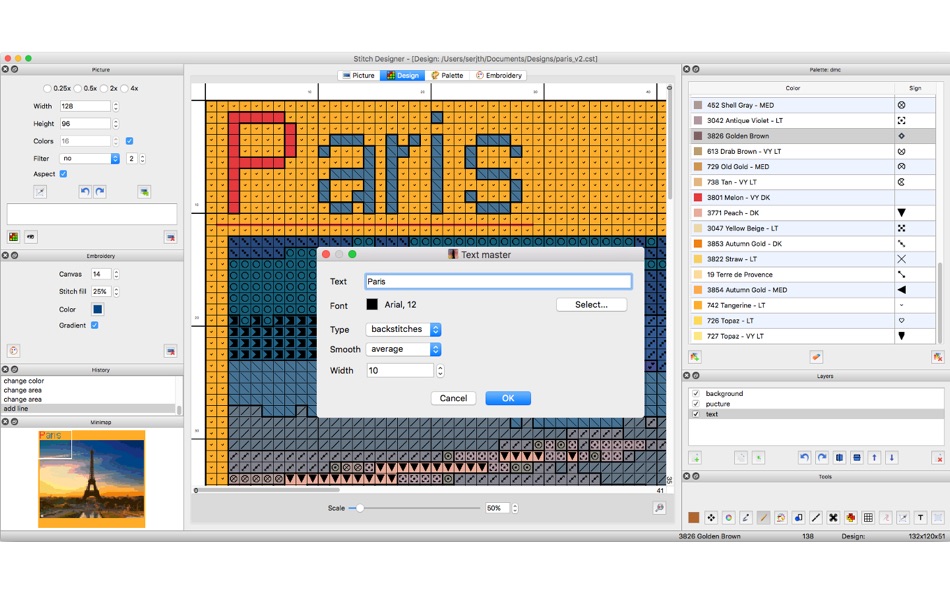Select the shapes tool in Tools panel

click(x=799, y=518)
